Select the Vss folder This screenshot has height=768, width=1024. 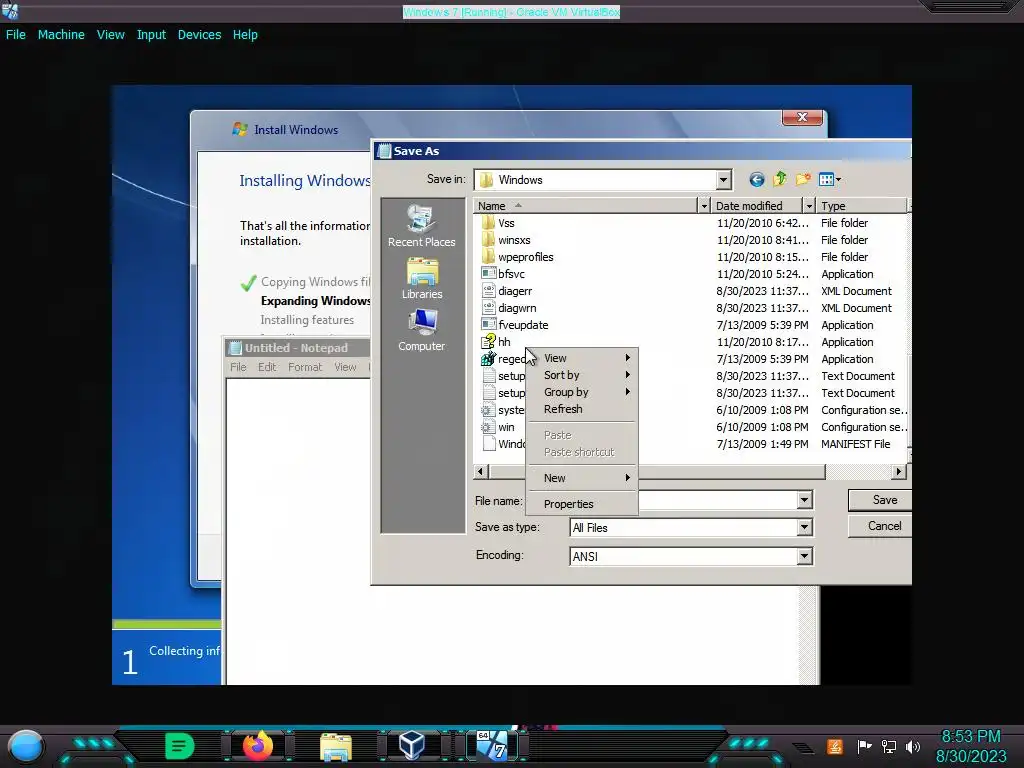(506, 223)
